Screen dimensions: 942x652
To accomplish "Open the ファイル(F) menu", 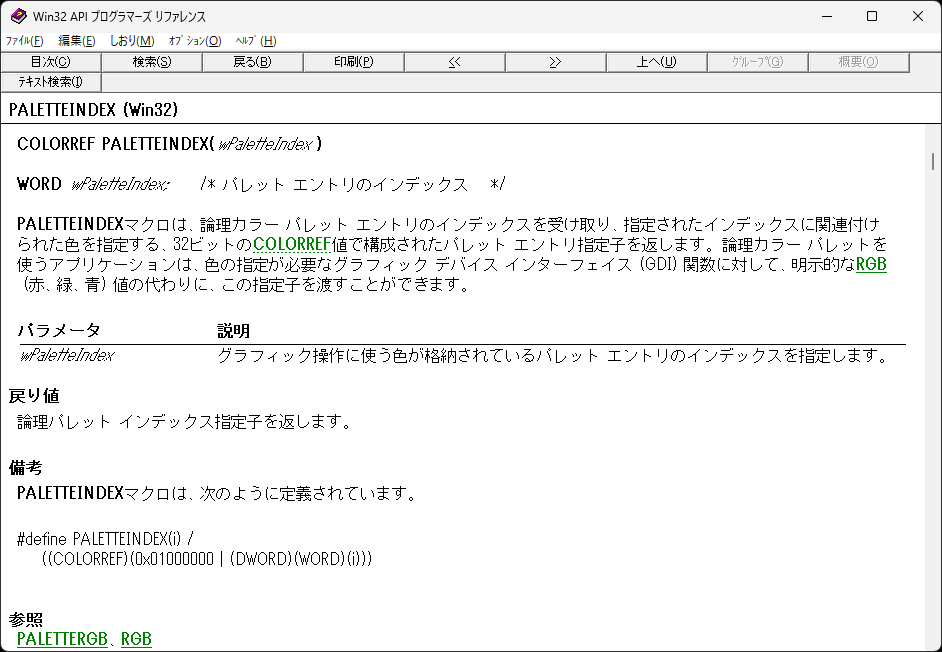I will click(25, 41).
